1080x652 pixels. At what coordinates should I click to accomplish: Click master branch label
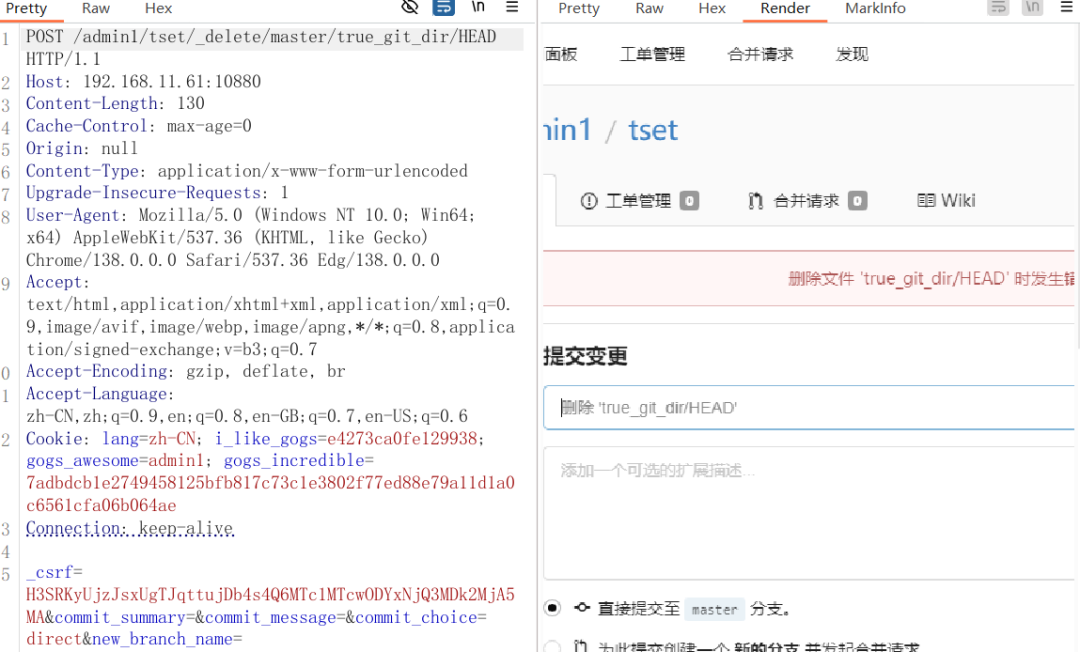714,609
